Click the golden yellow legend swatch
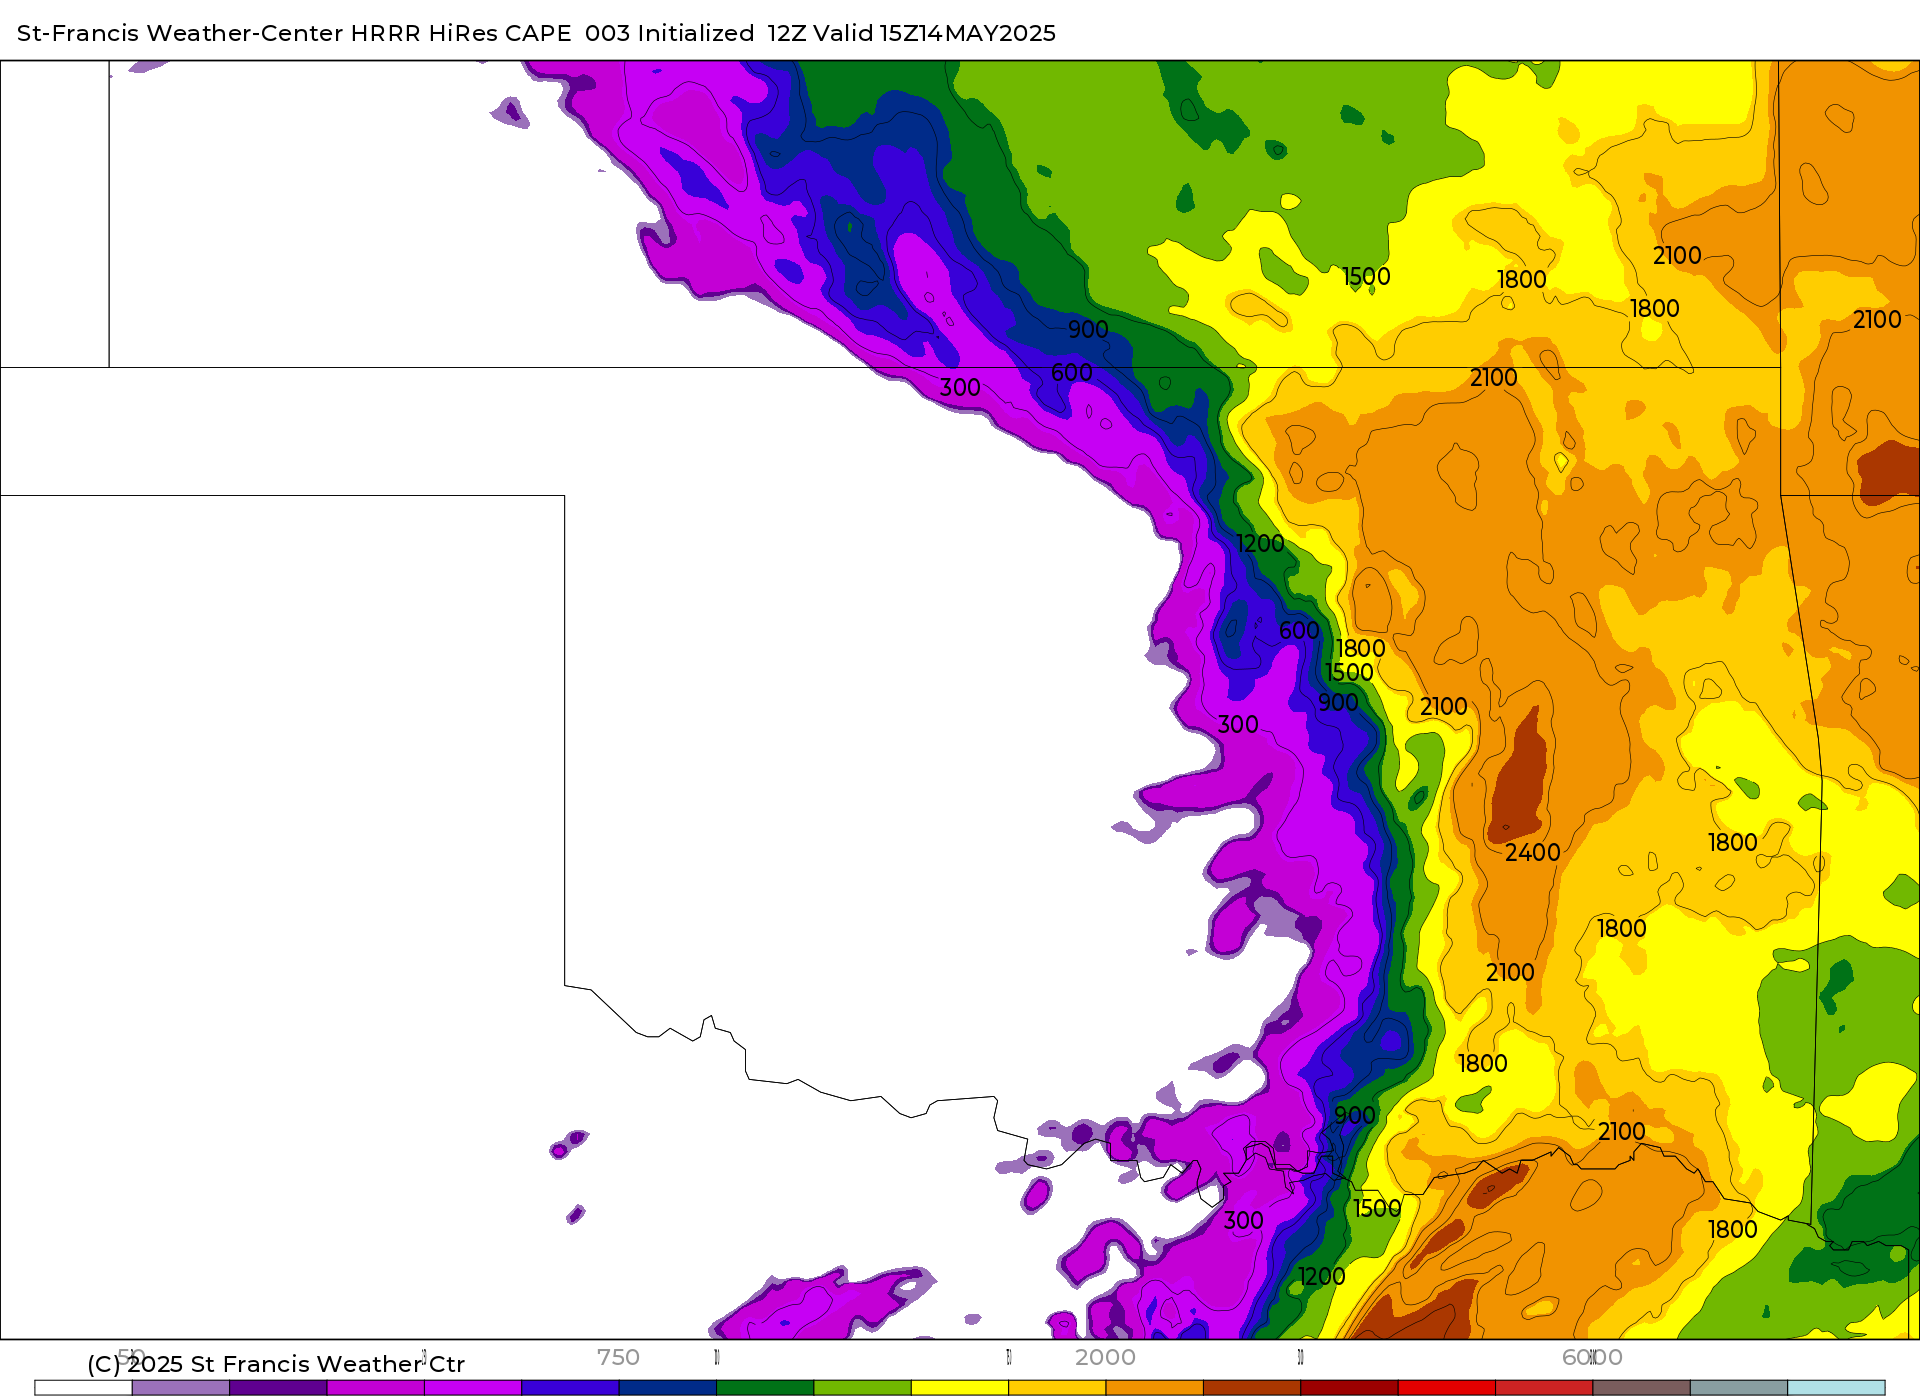Image resolution: width=1920 pixels, height=1400 pixels. (x=1057, y=1387)
